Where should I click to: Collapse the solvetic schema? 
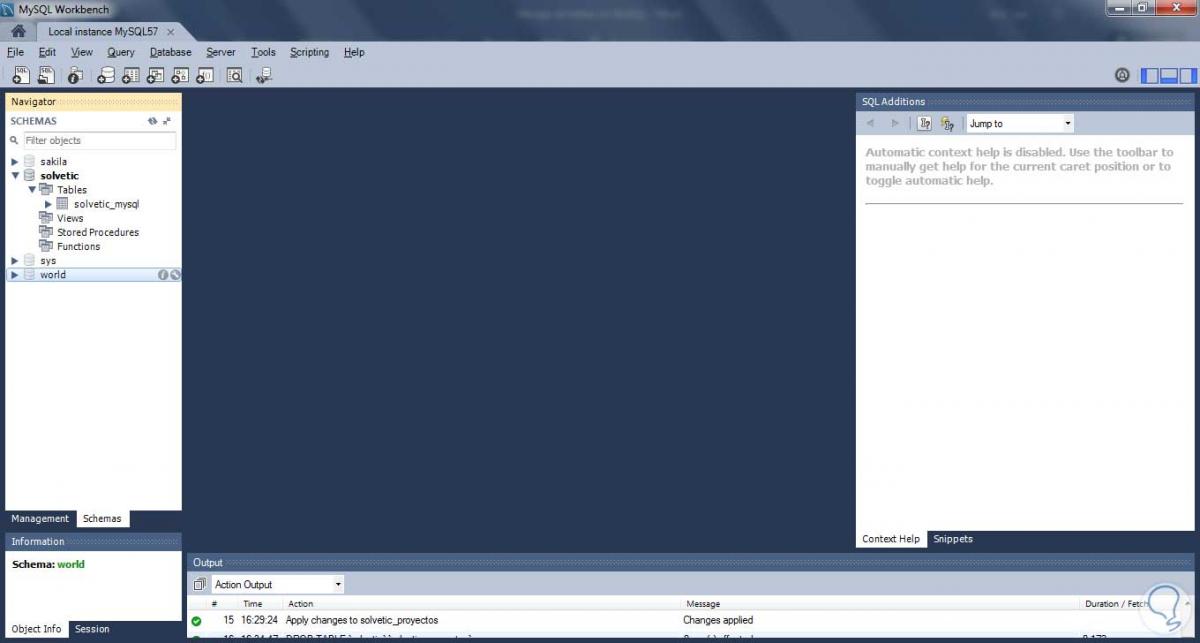14,175
